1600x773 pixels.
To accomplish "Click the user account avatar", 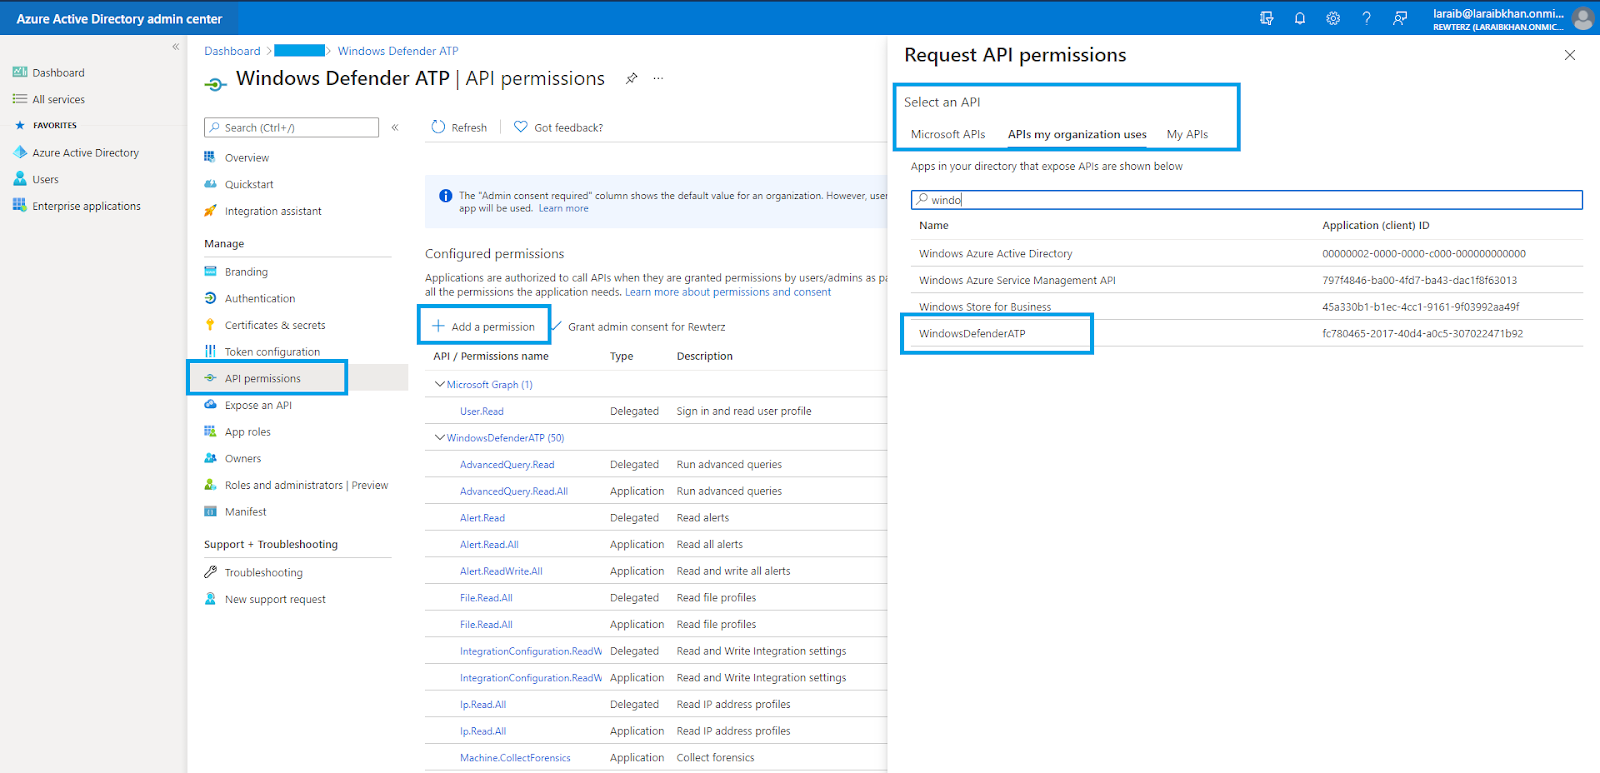I will (x=1583, y=18).
